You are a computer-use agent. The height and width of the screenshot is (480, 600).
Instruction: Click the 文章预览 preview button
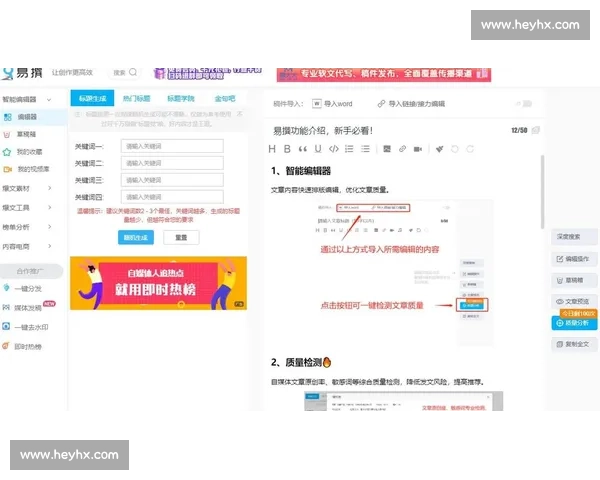(574, 301)
